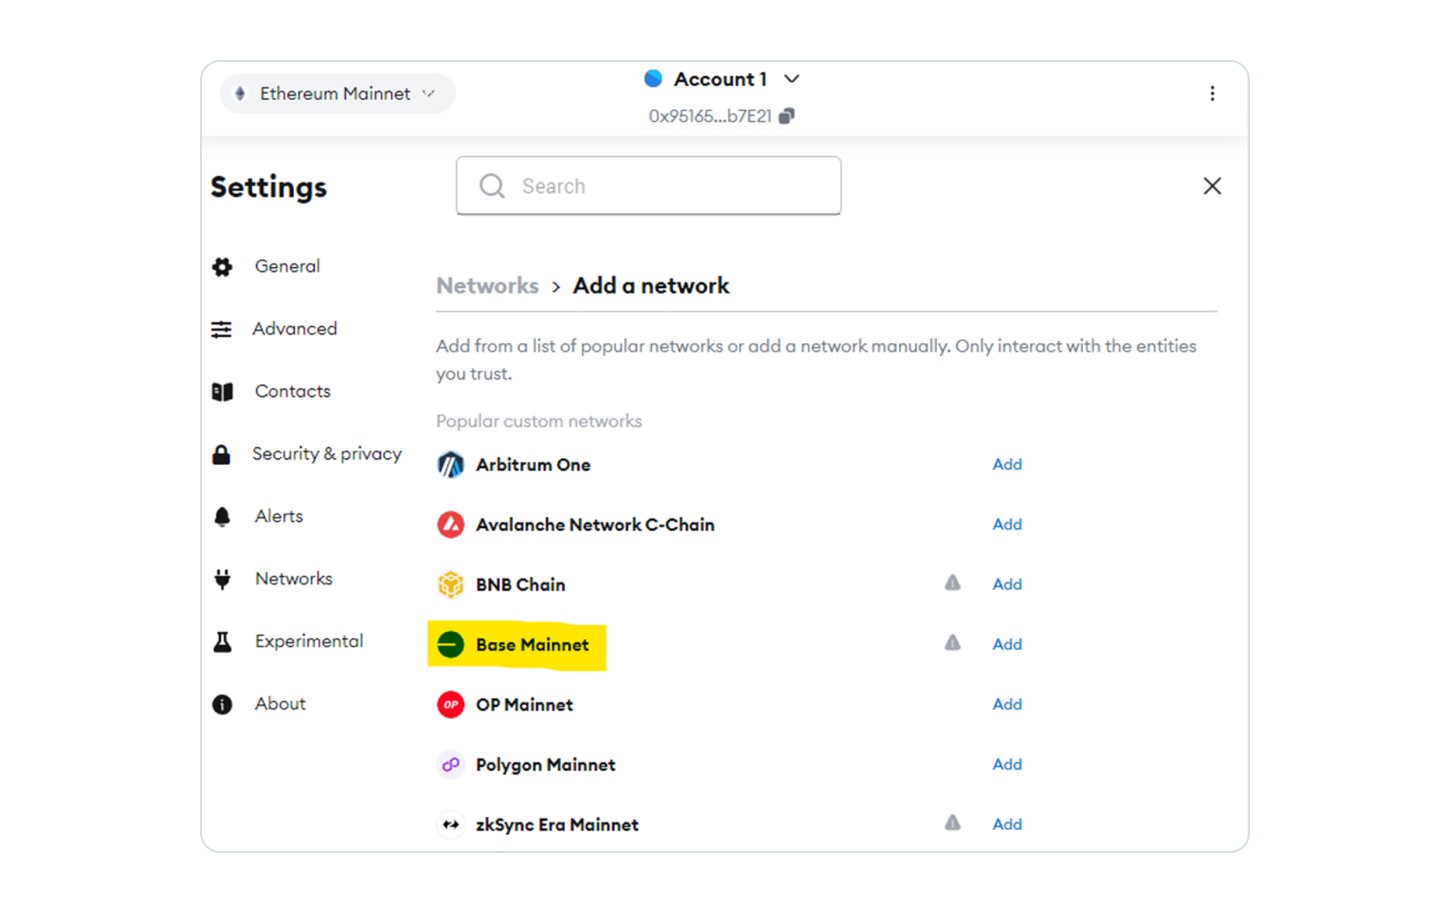Screen dimensions: 1450x907
Task: Click the Avalanche logo icon
Action: pyautogui.click(x=451, y=525)
